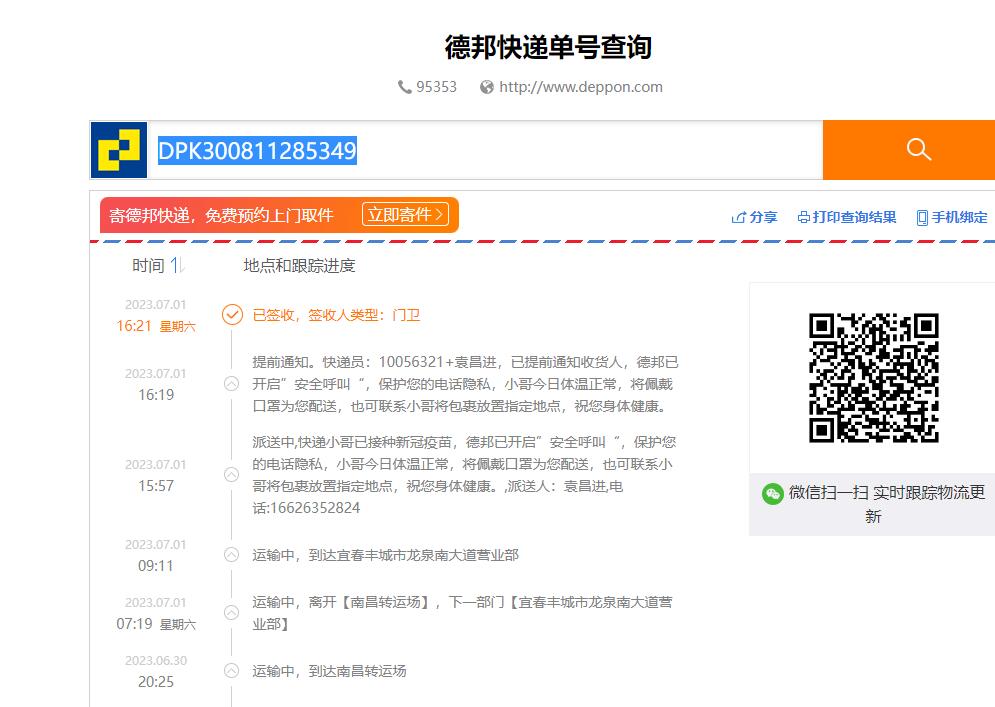The height and width of the screenshot is (707, 995).
Task: Click the 运输中，到达南昌转运场 entry text
Action: pos(329,671)
